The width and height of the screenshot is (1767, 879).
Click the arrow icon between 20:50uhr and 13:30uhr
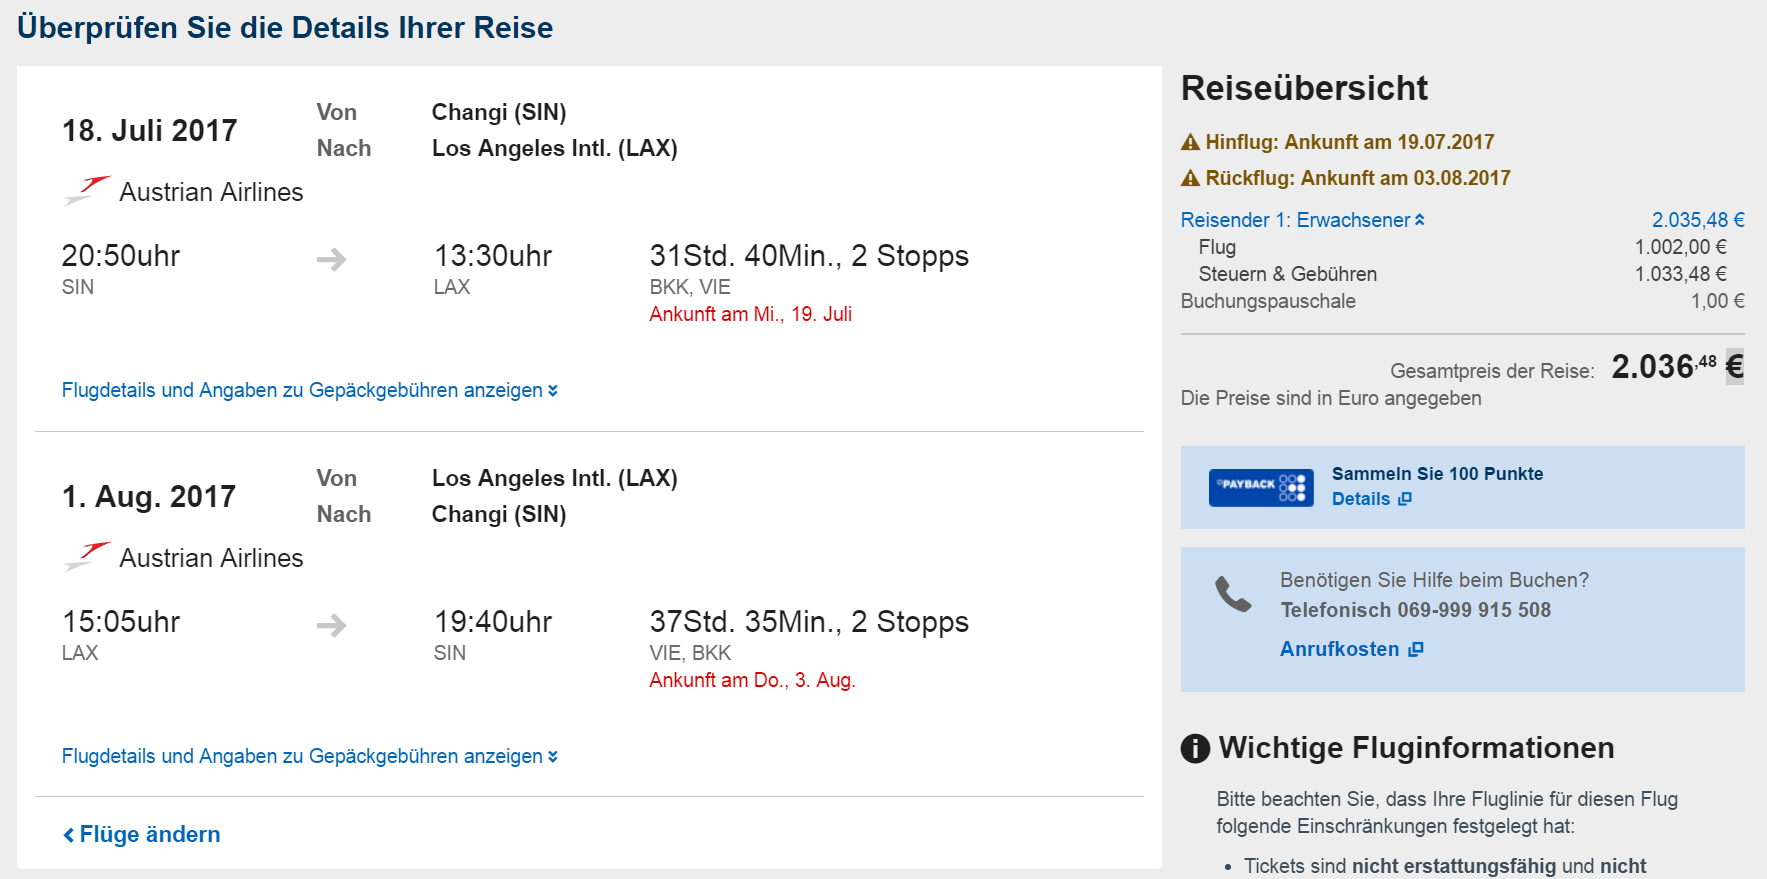click(x=331, y=260)
